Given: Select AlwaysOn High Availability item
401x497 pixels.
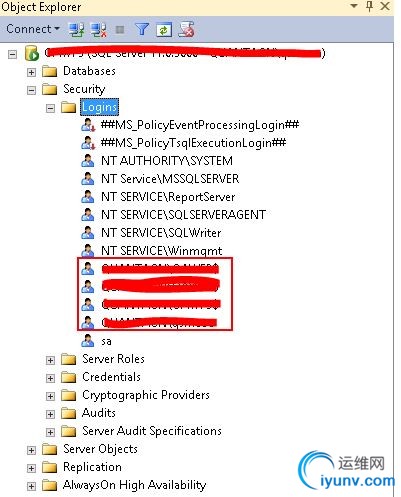Looking at the screenshot, I should [134, 485].
